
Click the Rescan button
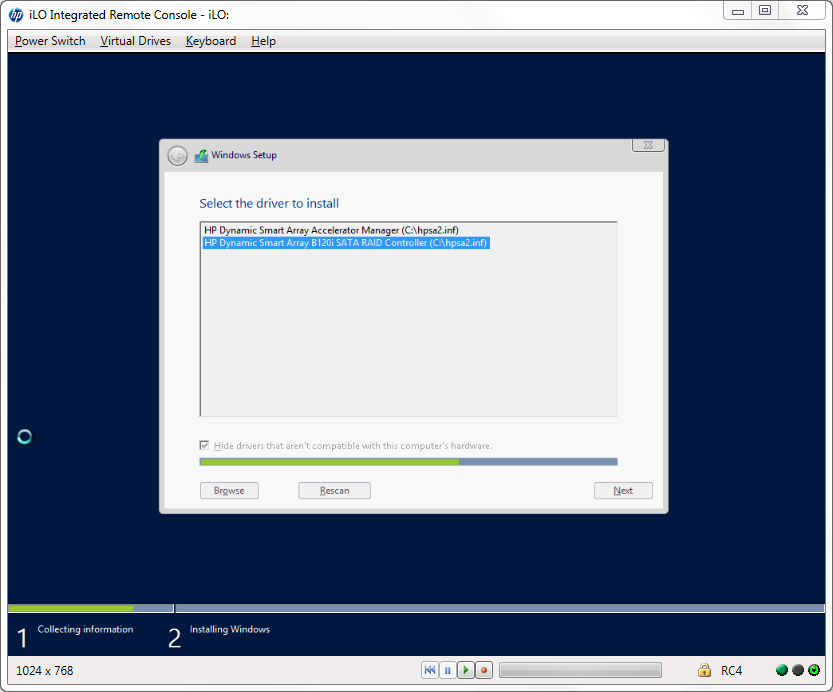(x=334, y=491)
